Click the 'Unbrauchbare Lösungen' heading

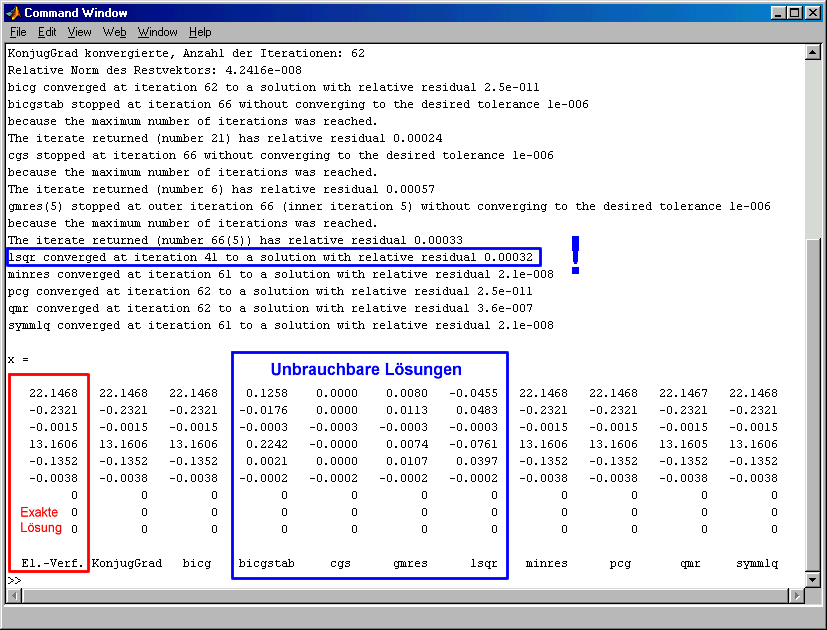[x=366, y=370]
